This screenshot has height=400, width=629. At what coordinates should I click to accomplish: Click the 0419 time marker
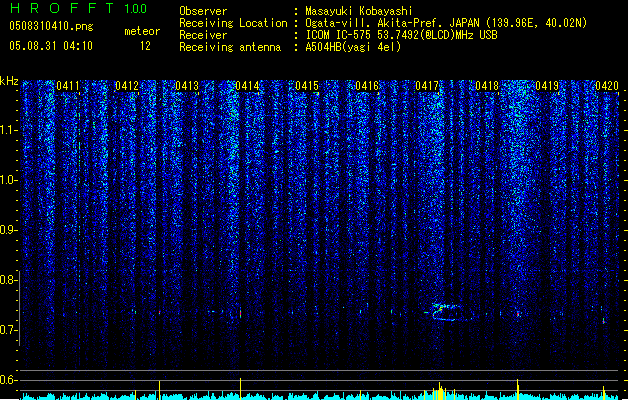547,86
